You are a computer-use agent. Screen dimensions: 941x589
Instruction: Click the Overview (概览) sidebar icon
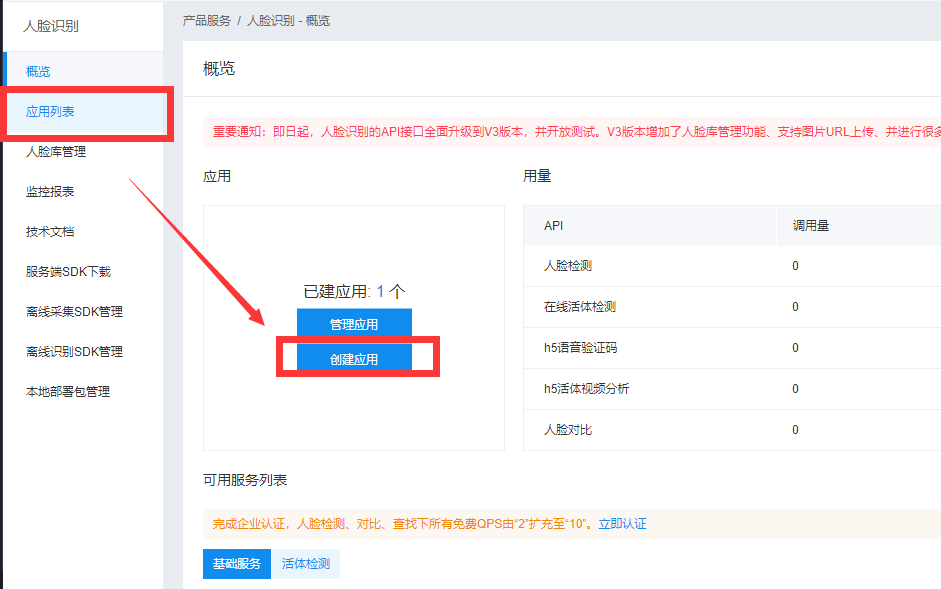tap(38, 70)
